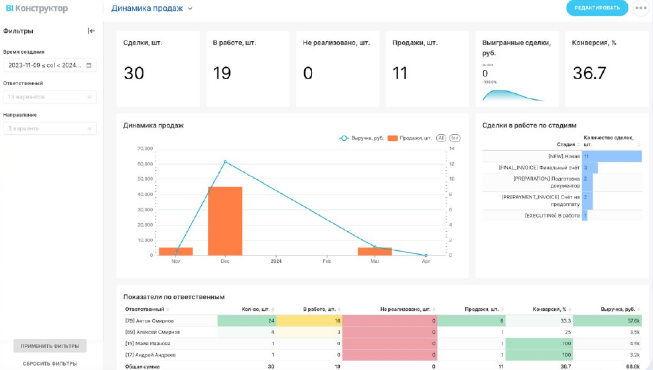Click the [NEW] Новая stage bar

pos(612,156)
